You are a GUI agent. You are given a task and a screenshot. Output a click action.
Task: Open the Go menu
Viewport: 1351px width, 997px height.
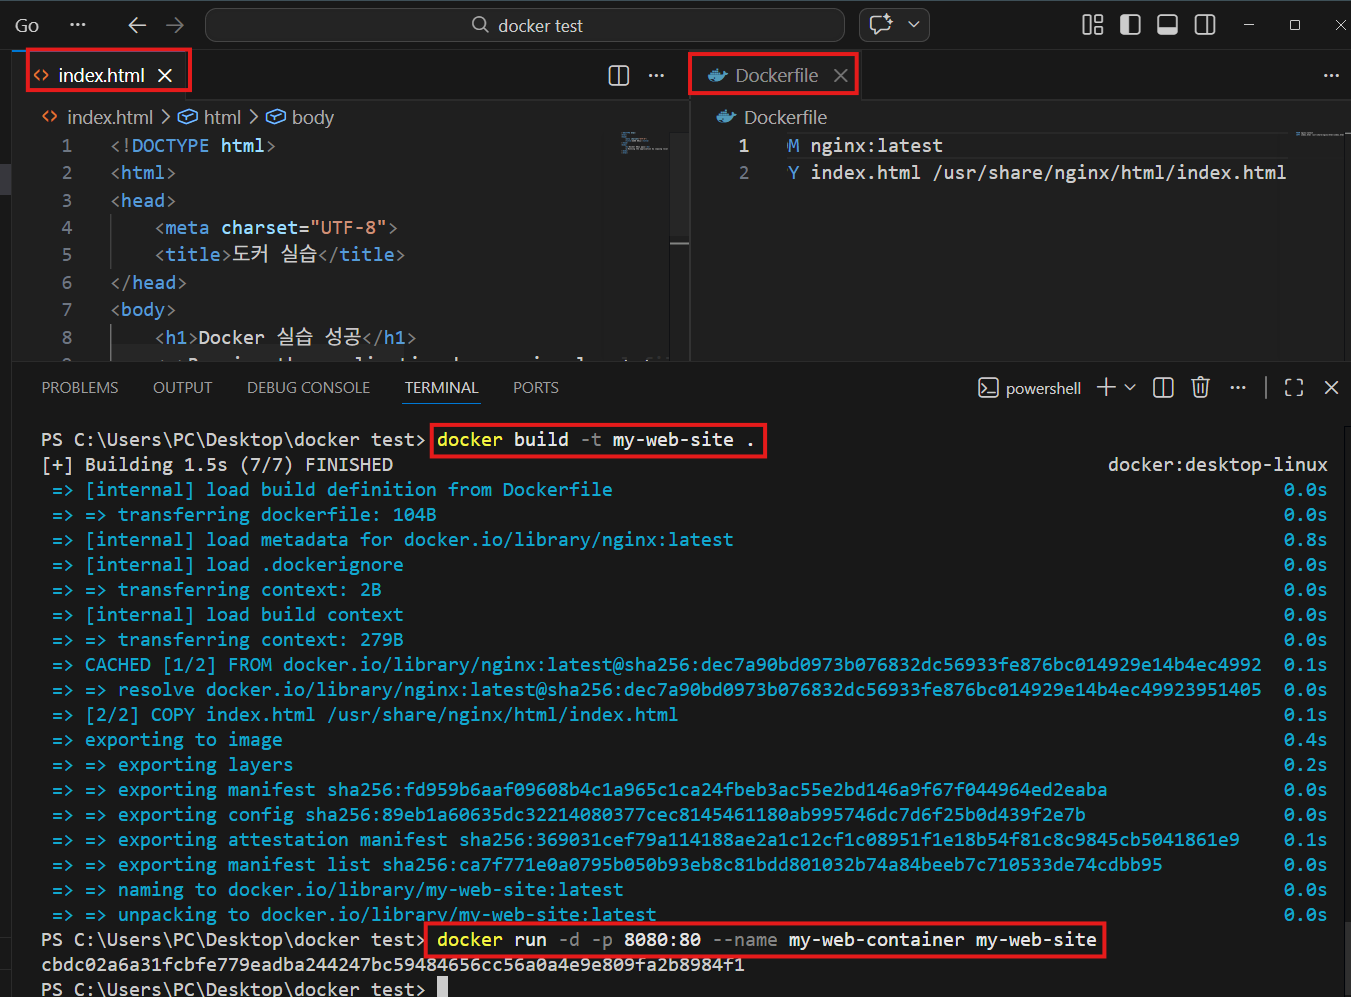click(27, 25)
